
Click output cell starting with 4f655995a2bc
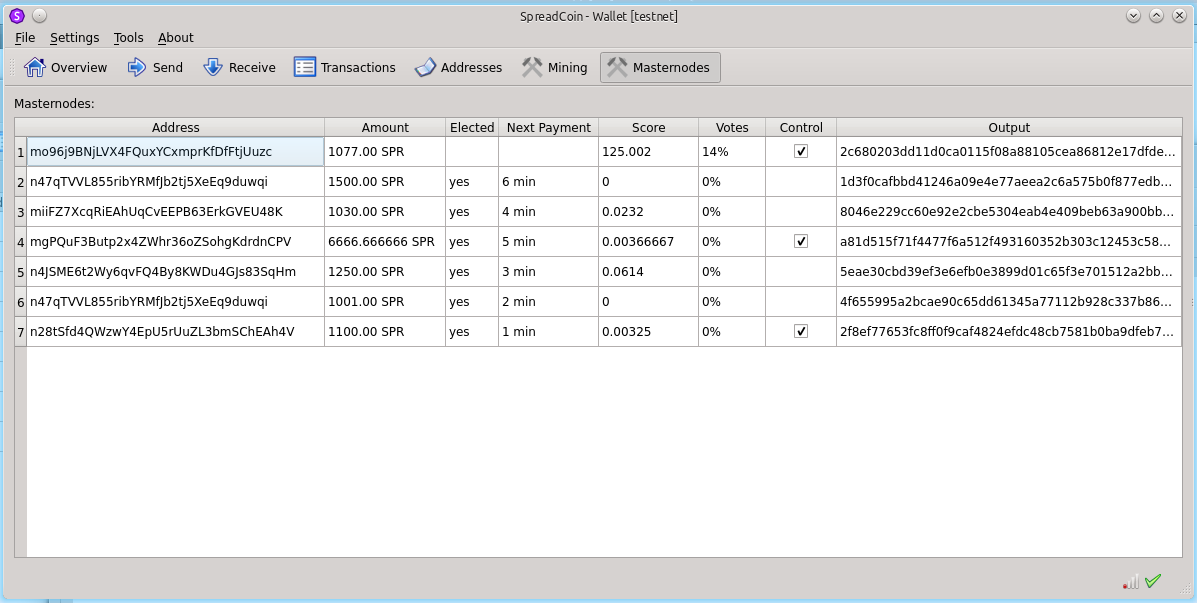pos(1009,302)
